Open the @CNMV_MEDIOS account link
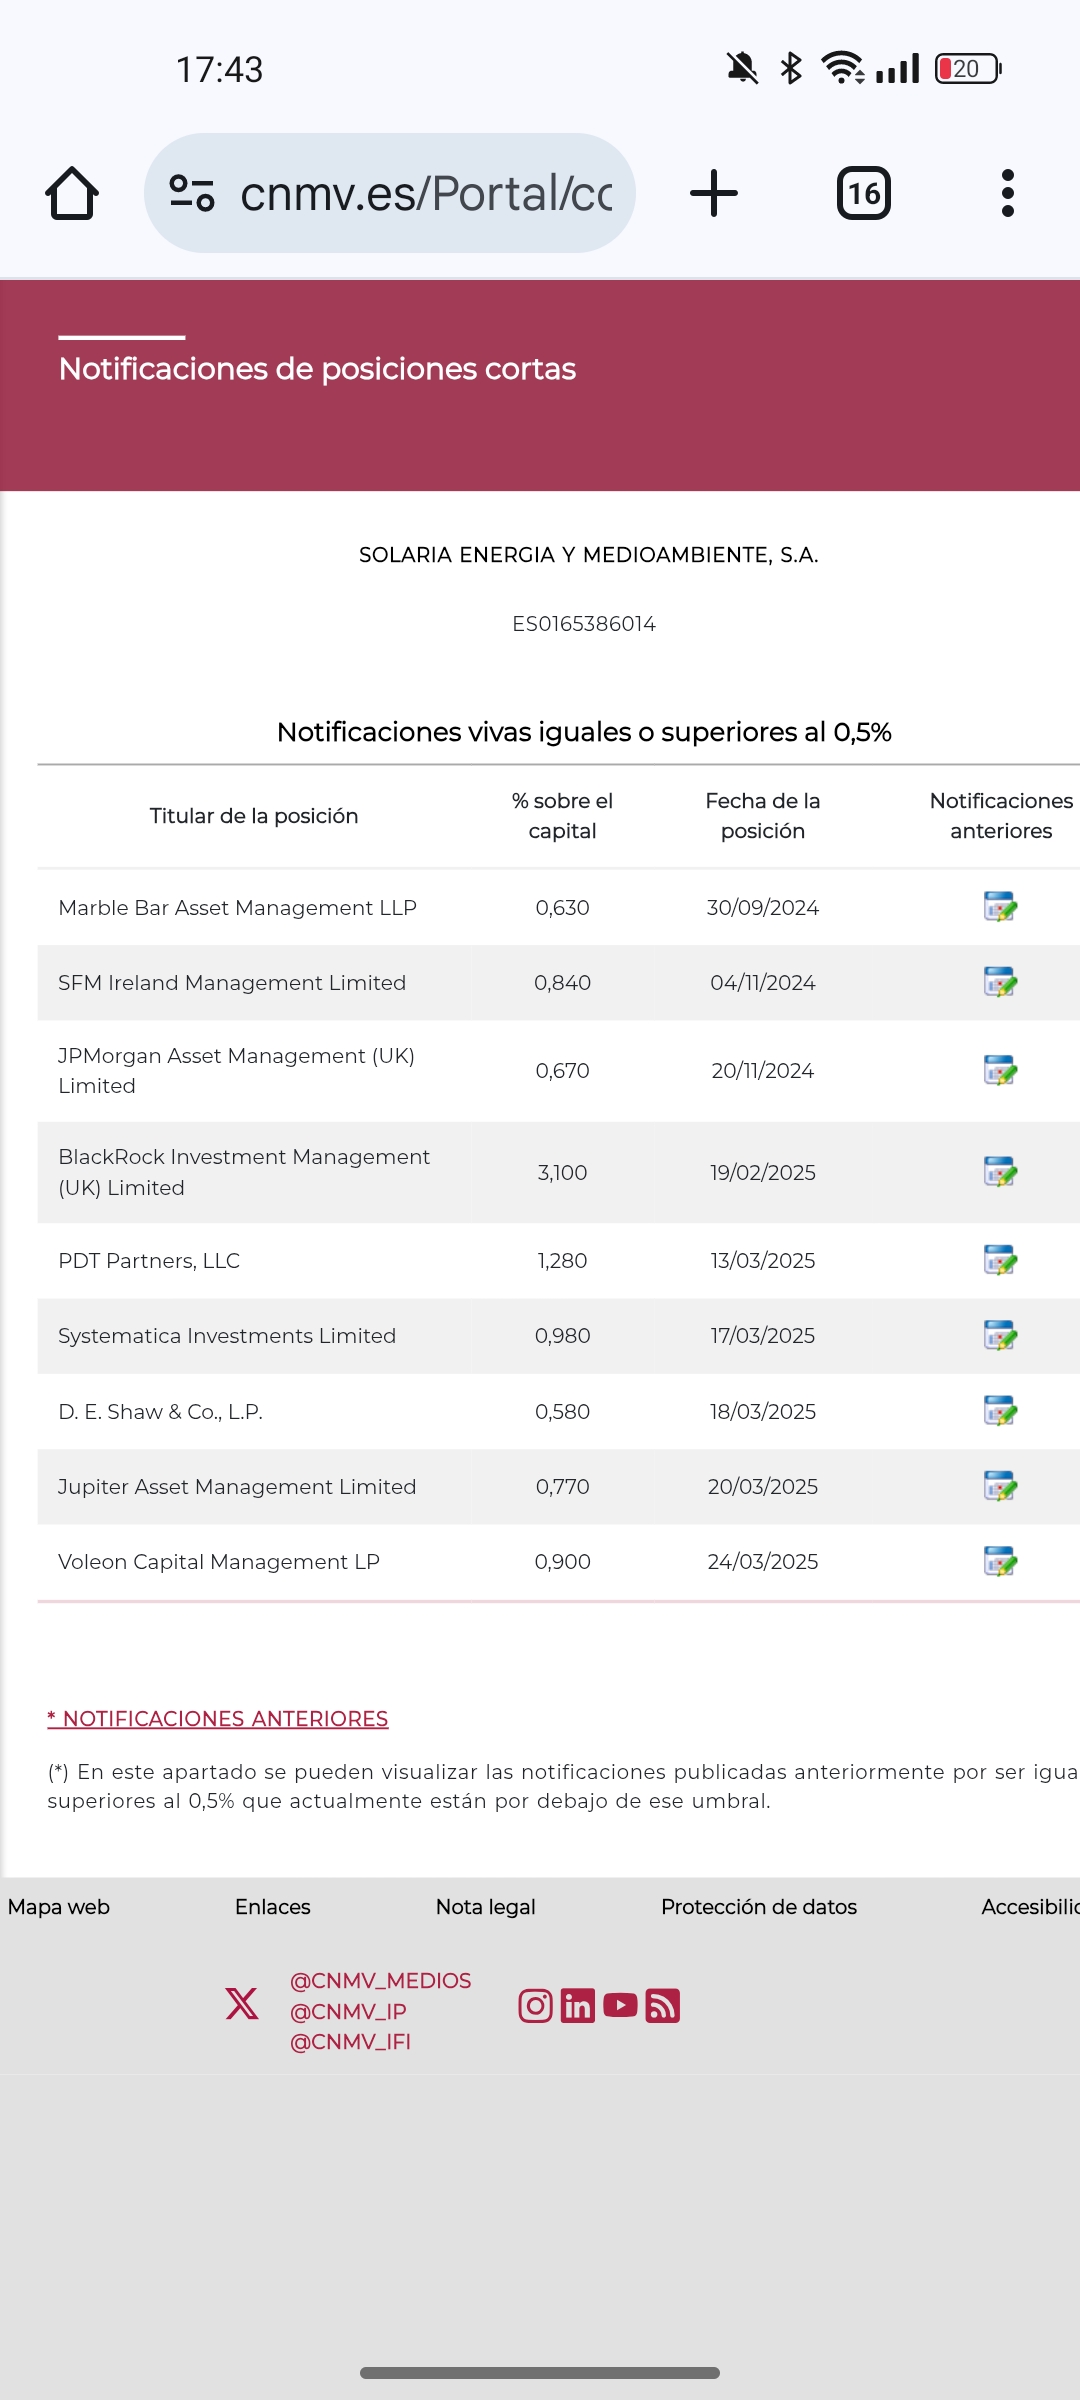This screenshot has width=1080, height=2400. 380,1981
